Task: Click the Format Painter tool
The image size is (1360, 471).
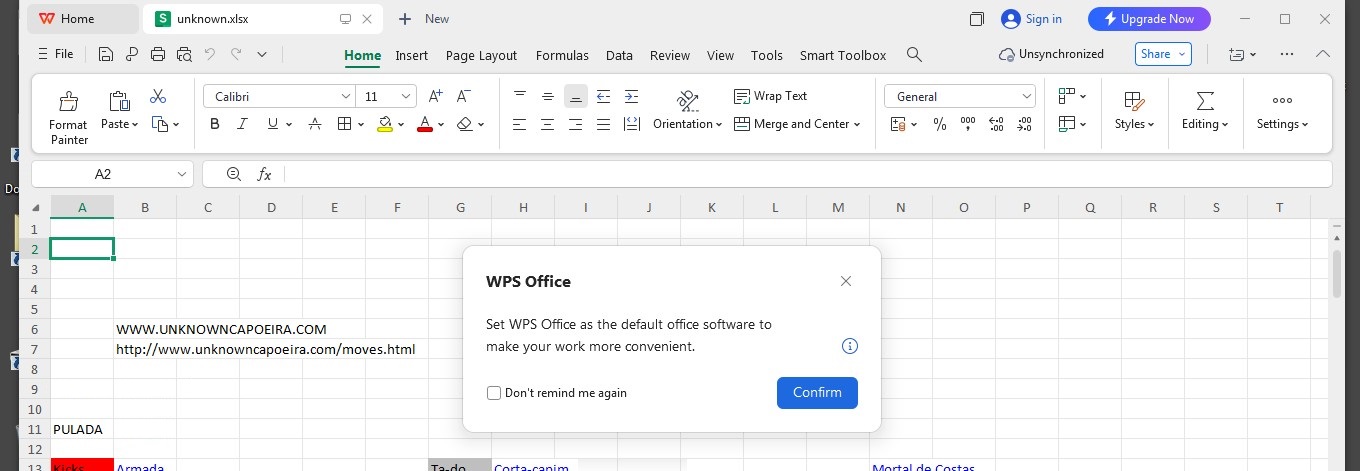Action: point(68,116)
